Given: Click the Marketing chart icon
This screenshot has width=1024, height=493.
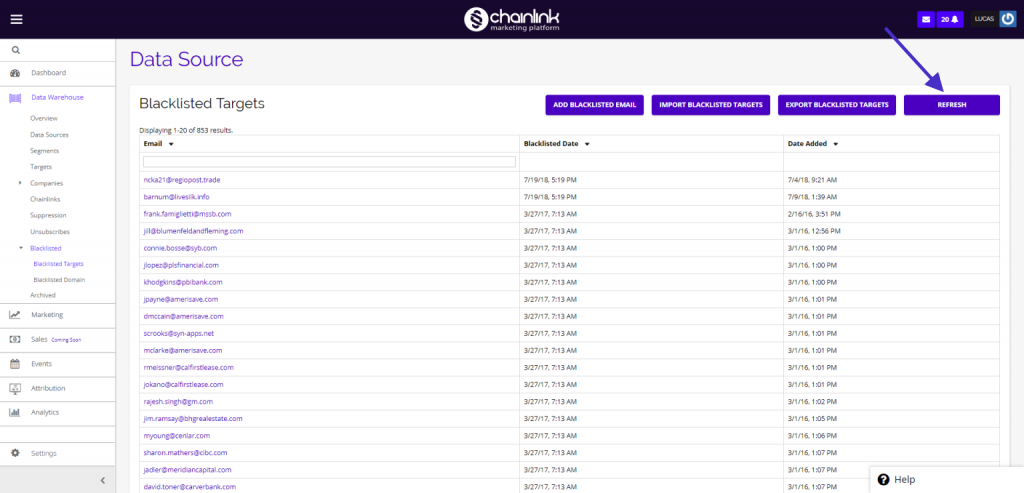Looking at the screenshot, I should tap(15, 315).
